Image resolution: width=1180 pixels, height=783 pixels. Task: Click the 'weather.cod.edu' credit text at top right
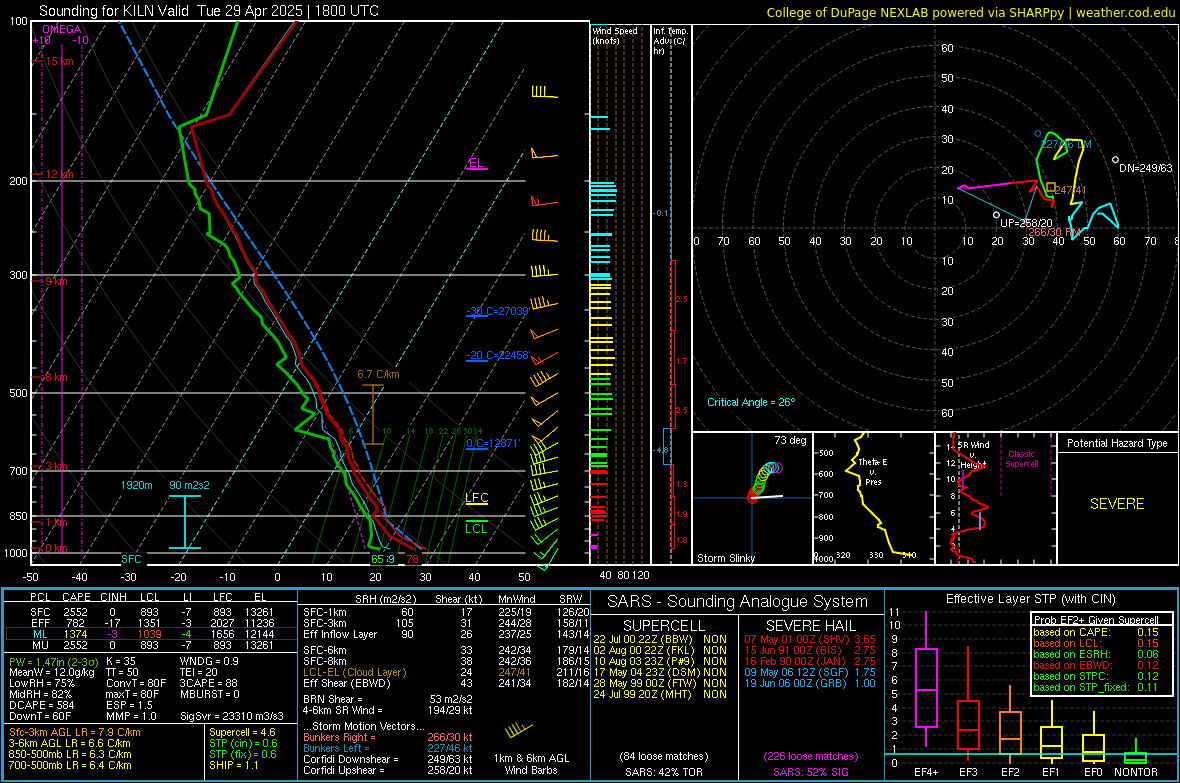click(x=1125, y=12)
